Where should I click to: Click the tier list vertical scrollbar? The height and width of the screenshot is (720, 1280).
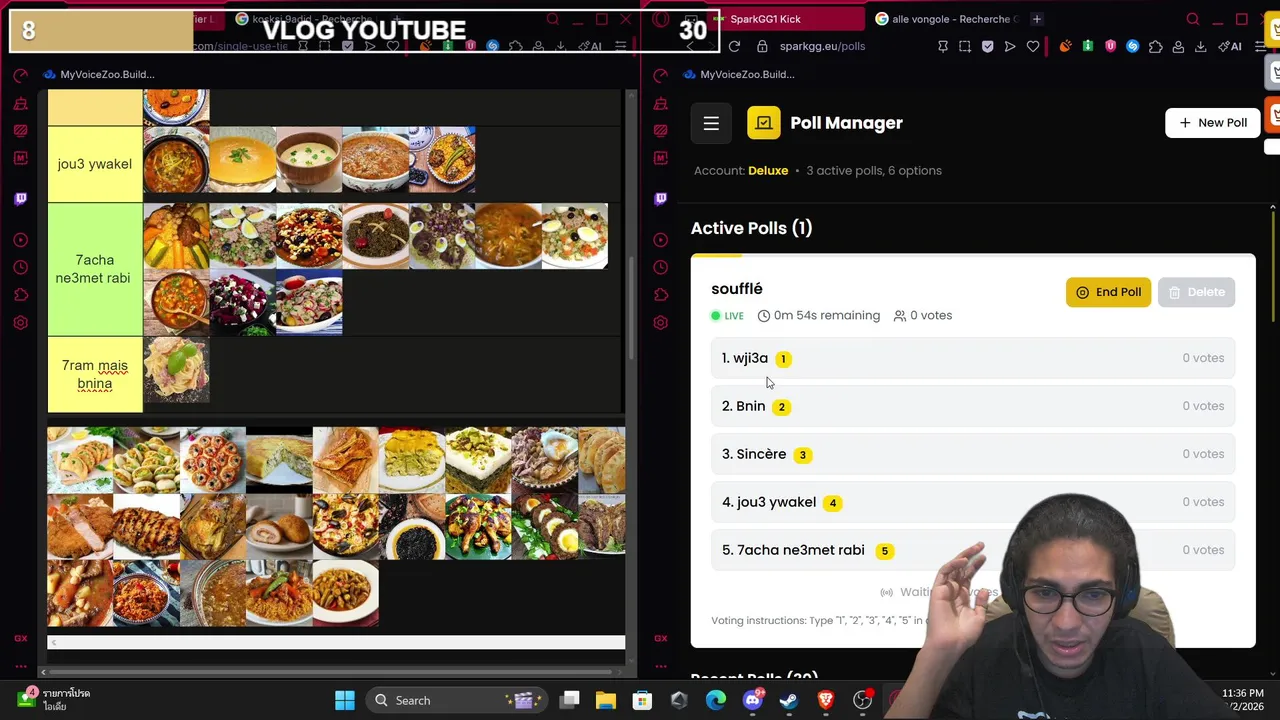(x=631, y=310)
